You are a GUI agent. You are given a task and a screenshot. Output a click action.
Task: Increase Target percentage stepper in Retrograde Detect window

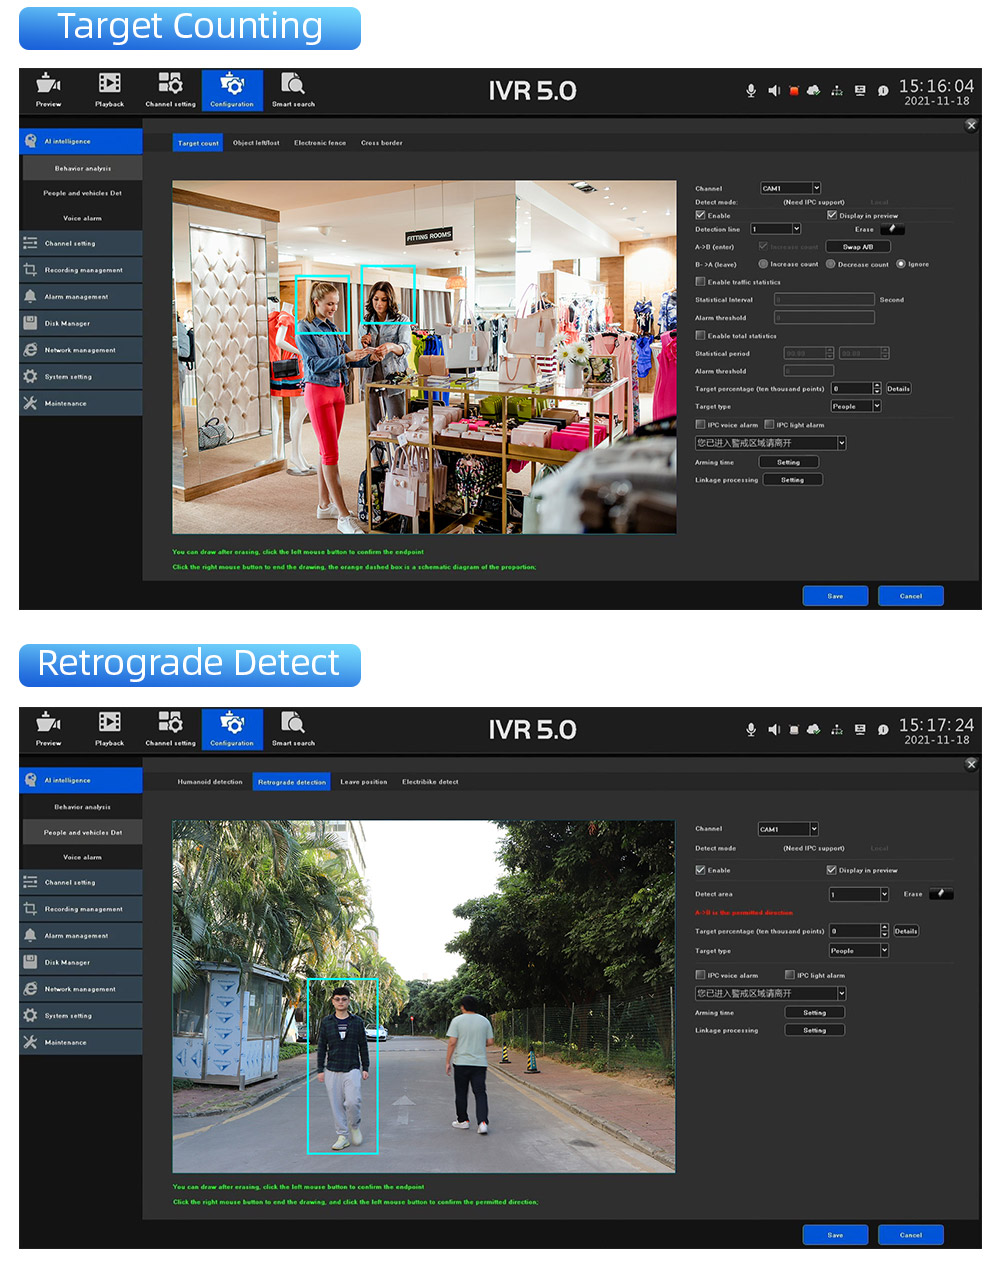coord(884,928)
